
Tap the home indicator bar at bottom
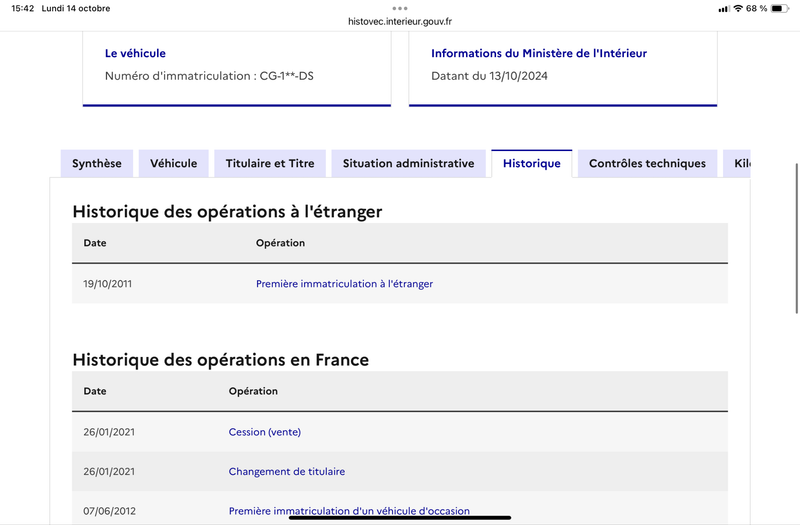pyautogui.click(x=400, y=517)
